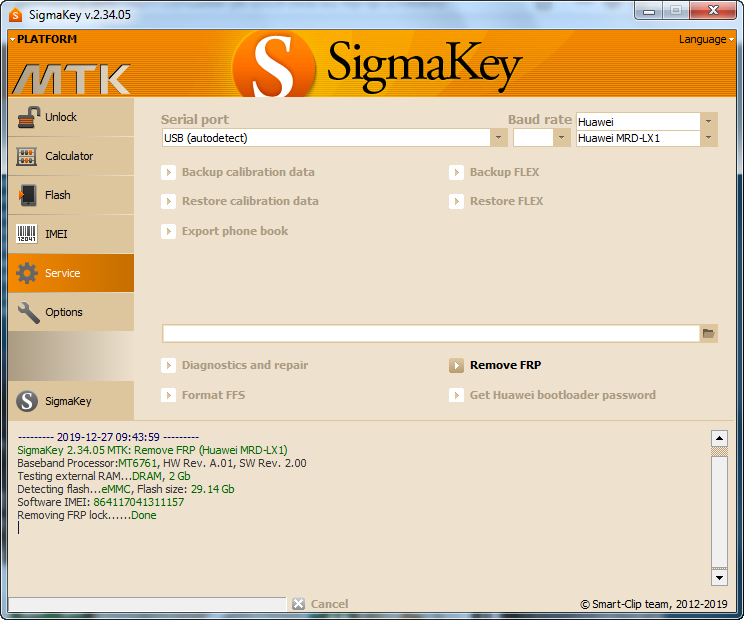744x620 pixels.
Task: Open the Language dropdown menu
Action: pos(706,39)
